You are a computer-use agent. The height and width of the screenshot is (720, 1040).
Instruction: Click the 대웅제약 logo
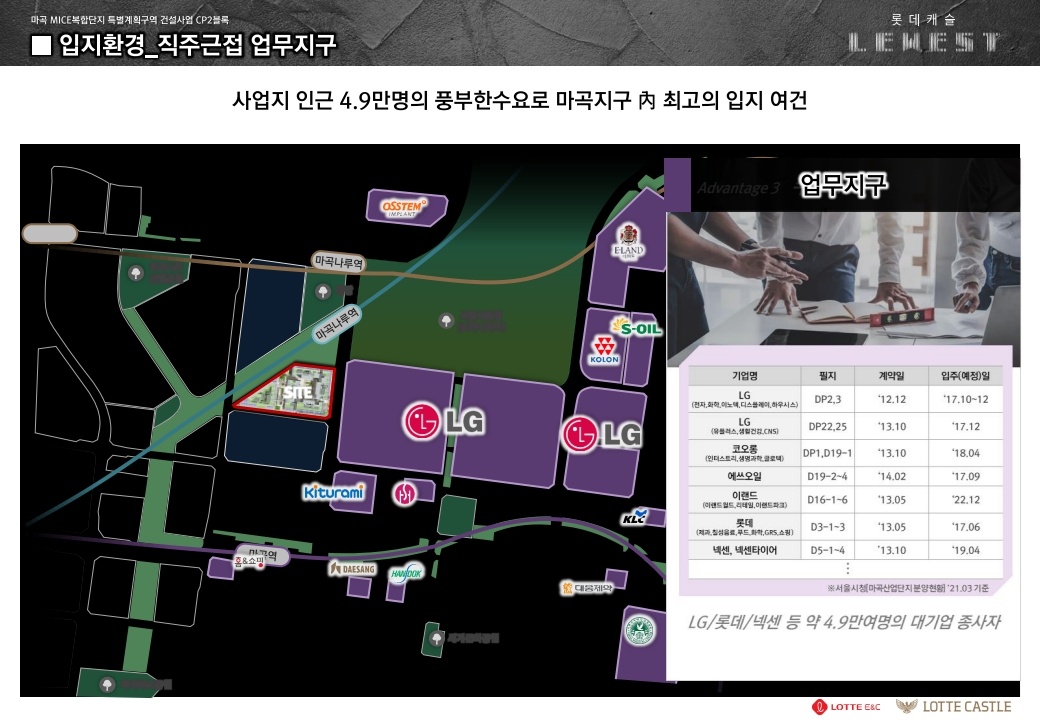point(587,587)
